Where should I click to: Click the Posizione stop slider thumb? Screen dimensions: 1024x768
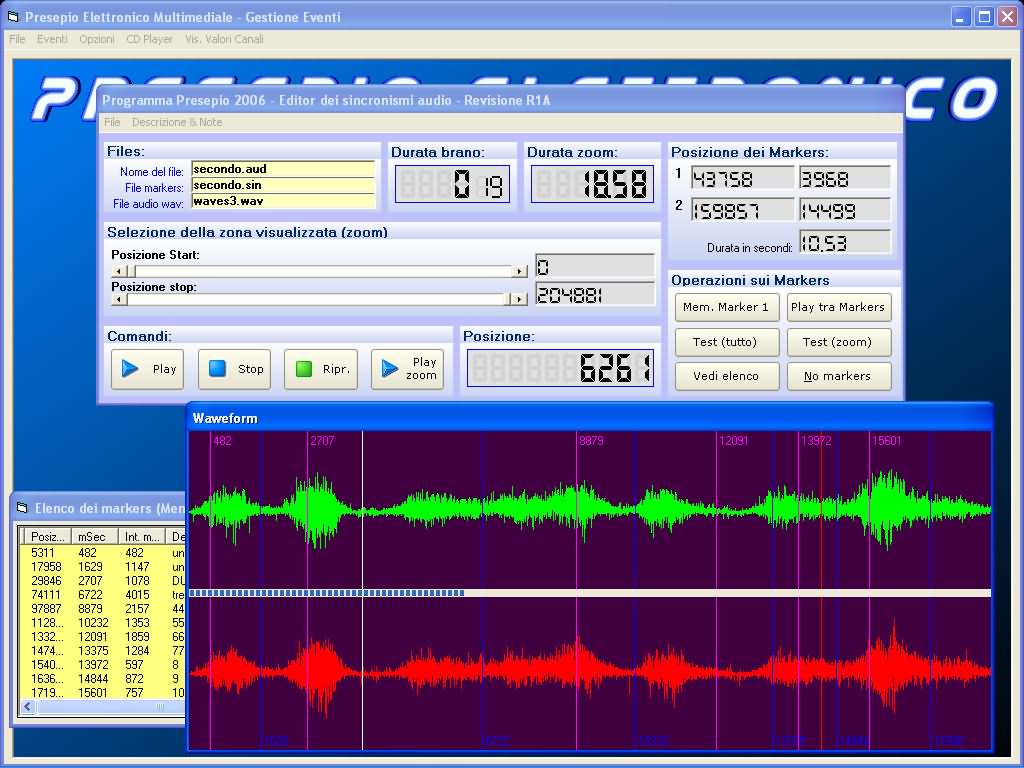[x=506, y=299]
